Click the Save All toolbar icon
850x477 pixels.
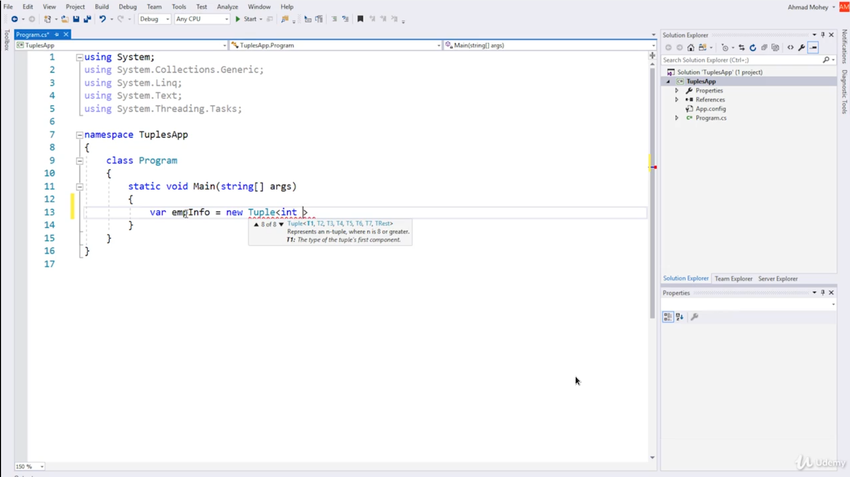(x=87, y=19)
